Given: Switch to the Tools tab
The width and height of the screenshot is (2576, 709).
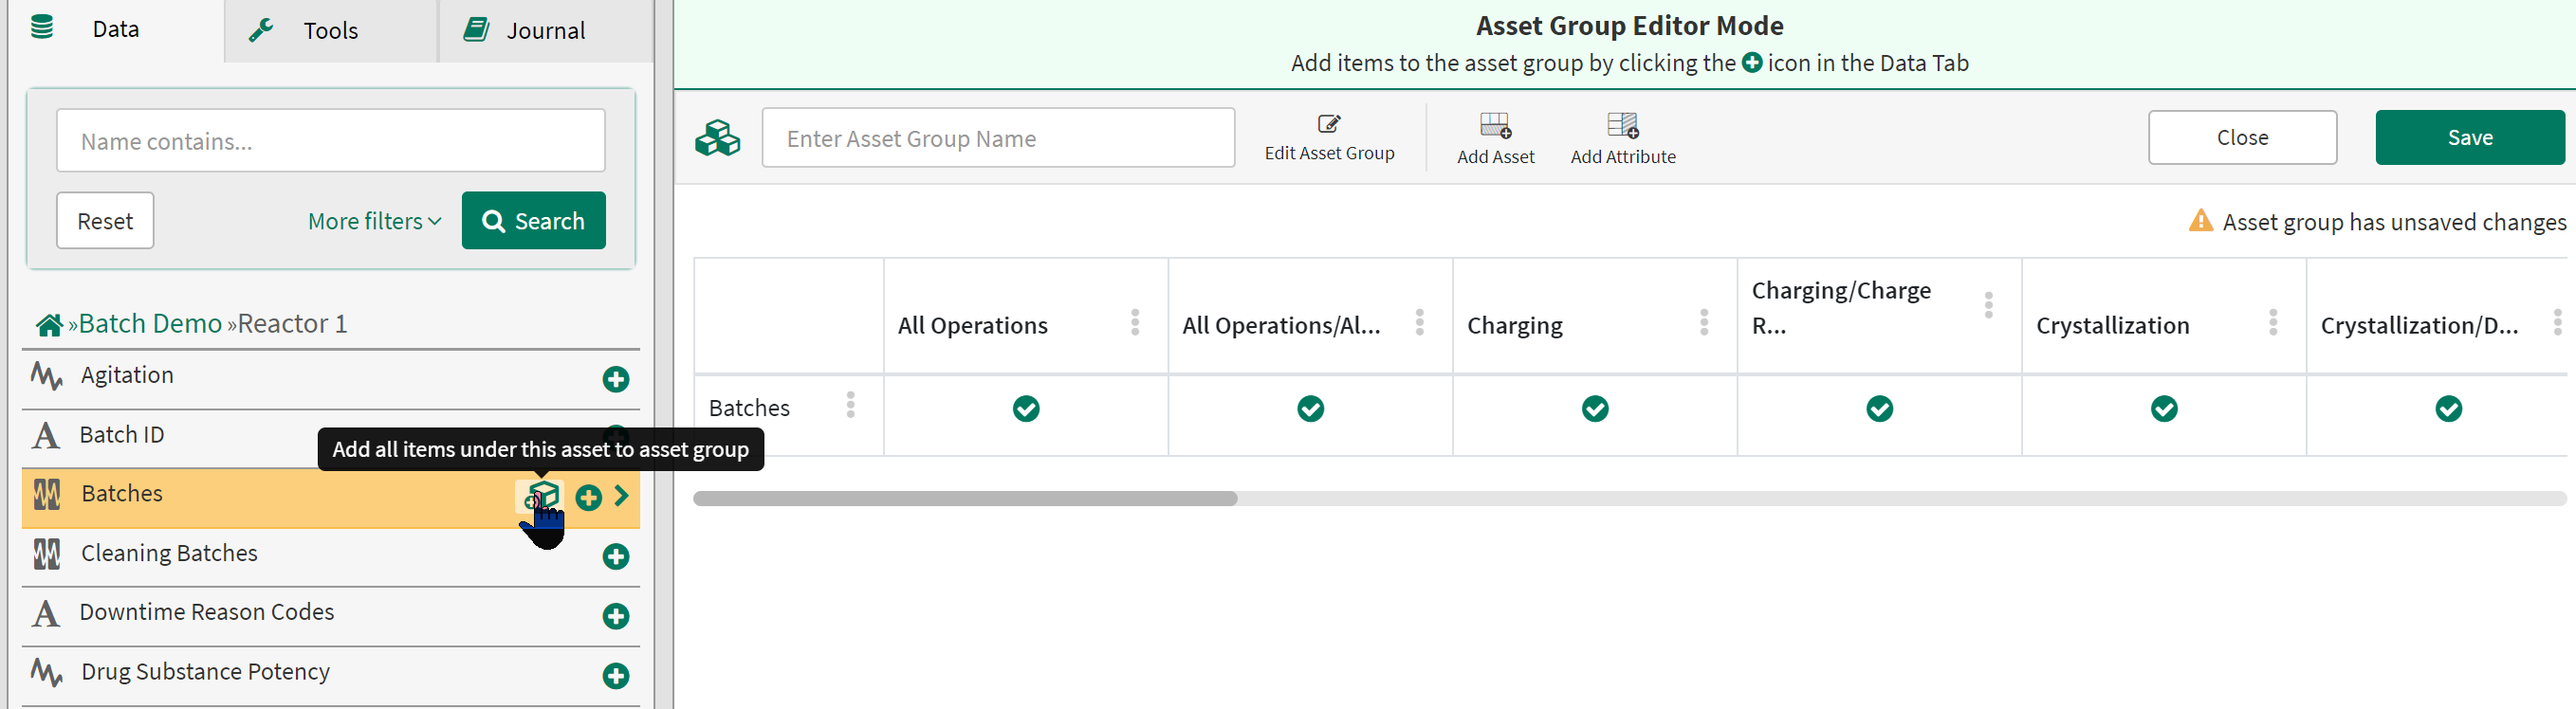Looking at the screenshot, I should pos(330,31).
